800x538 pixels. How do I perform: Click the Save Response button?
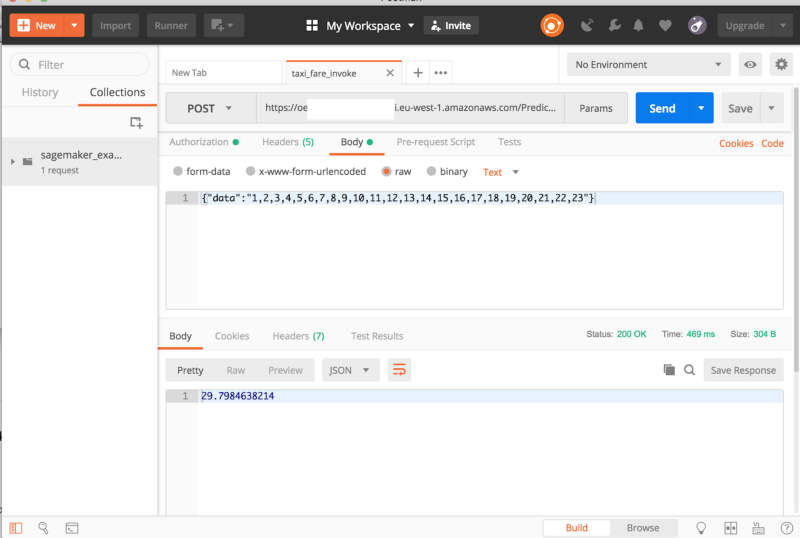coord(742,370)
